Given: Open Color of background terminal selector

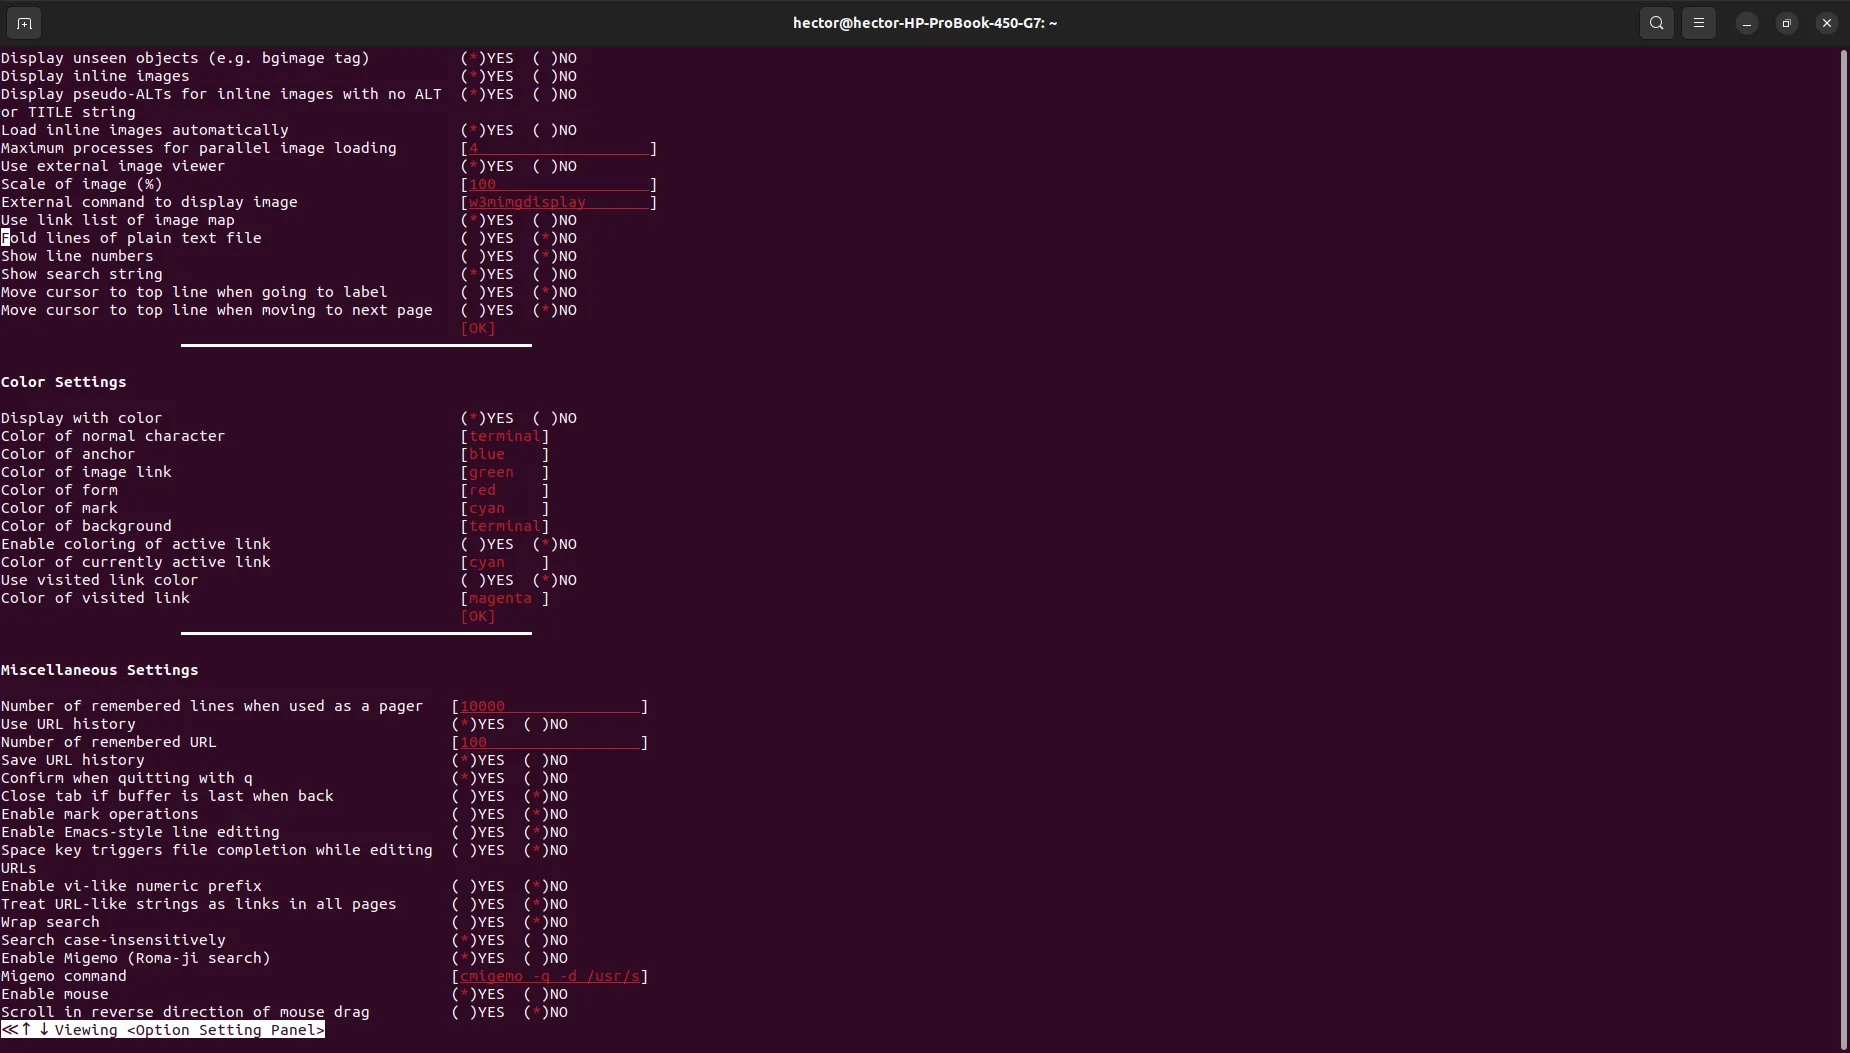Looking at the screenshot, I should (505, 526).
